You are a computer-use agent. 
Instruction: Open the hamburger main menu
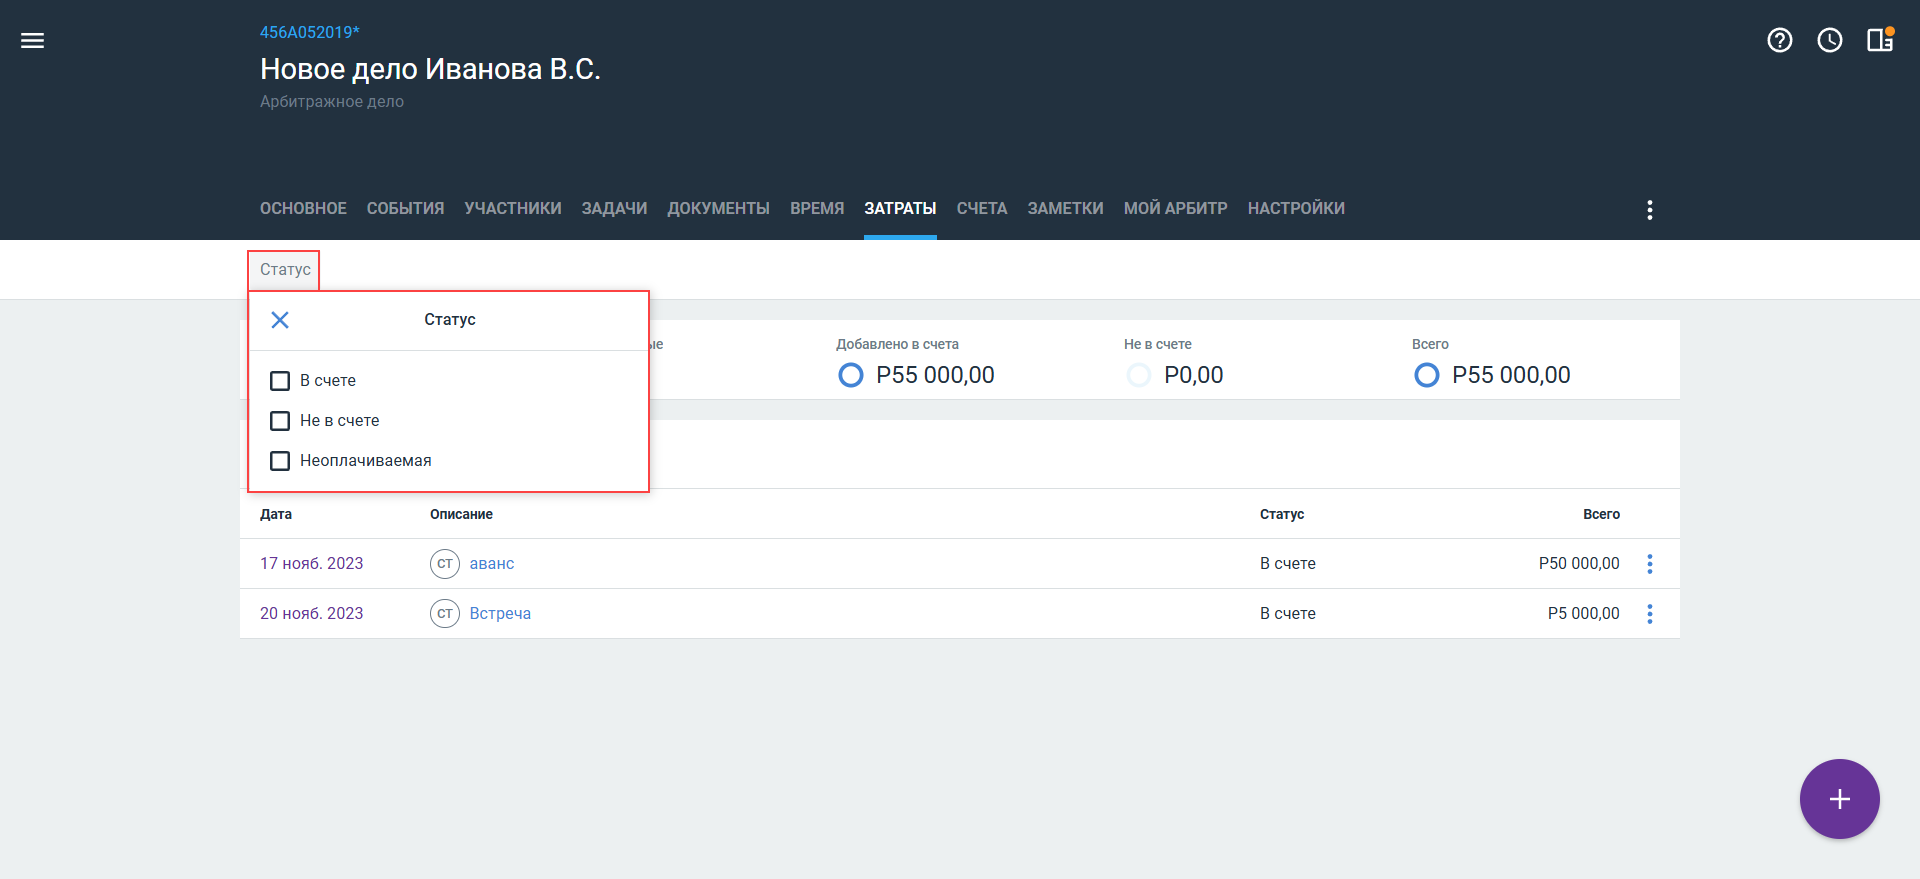tap(33, 41)
